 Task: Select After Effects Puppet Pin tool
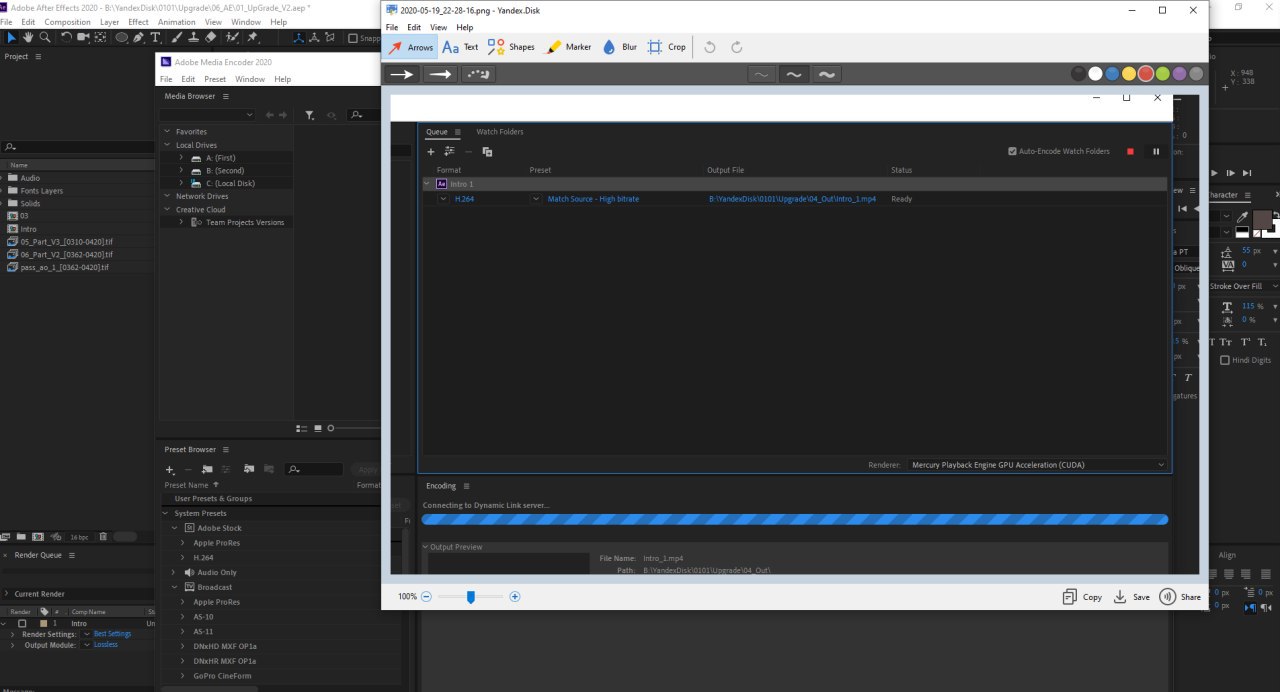tap(252, 38)
